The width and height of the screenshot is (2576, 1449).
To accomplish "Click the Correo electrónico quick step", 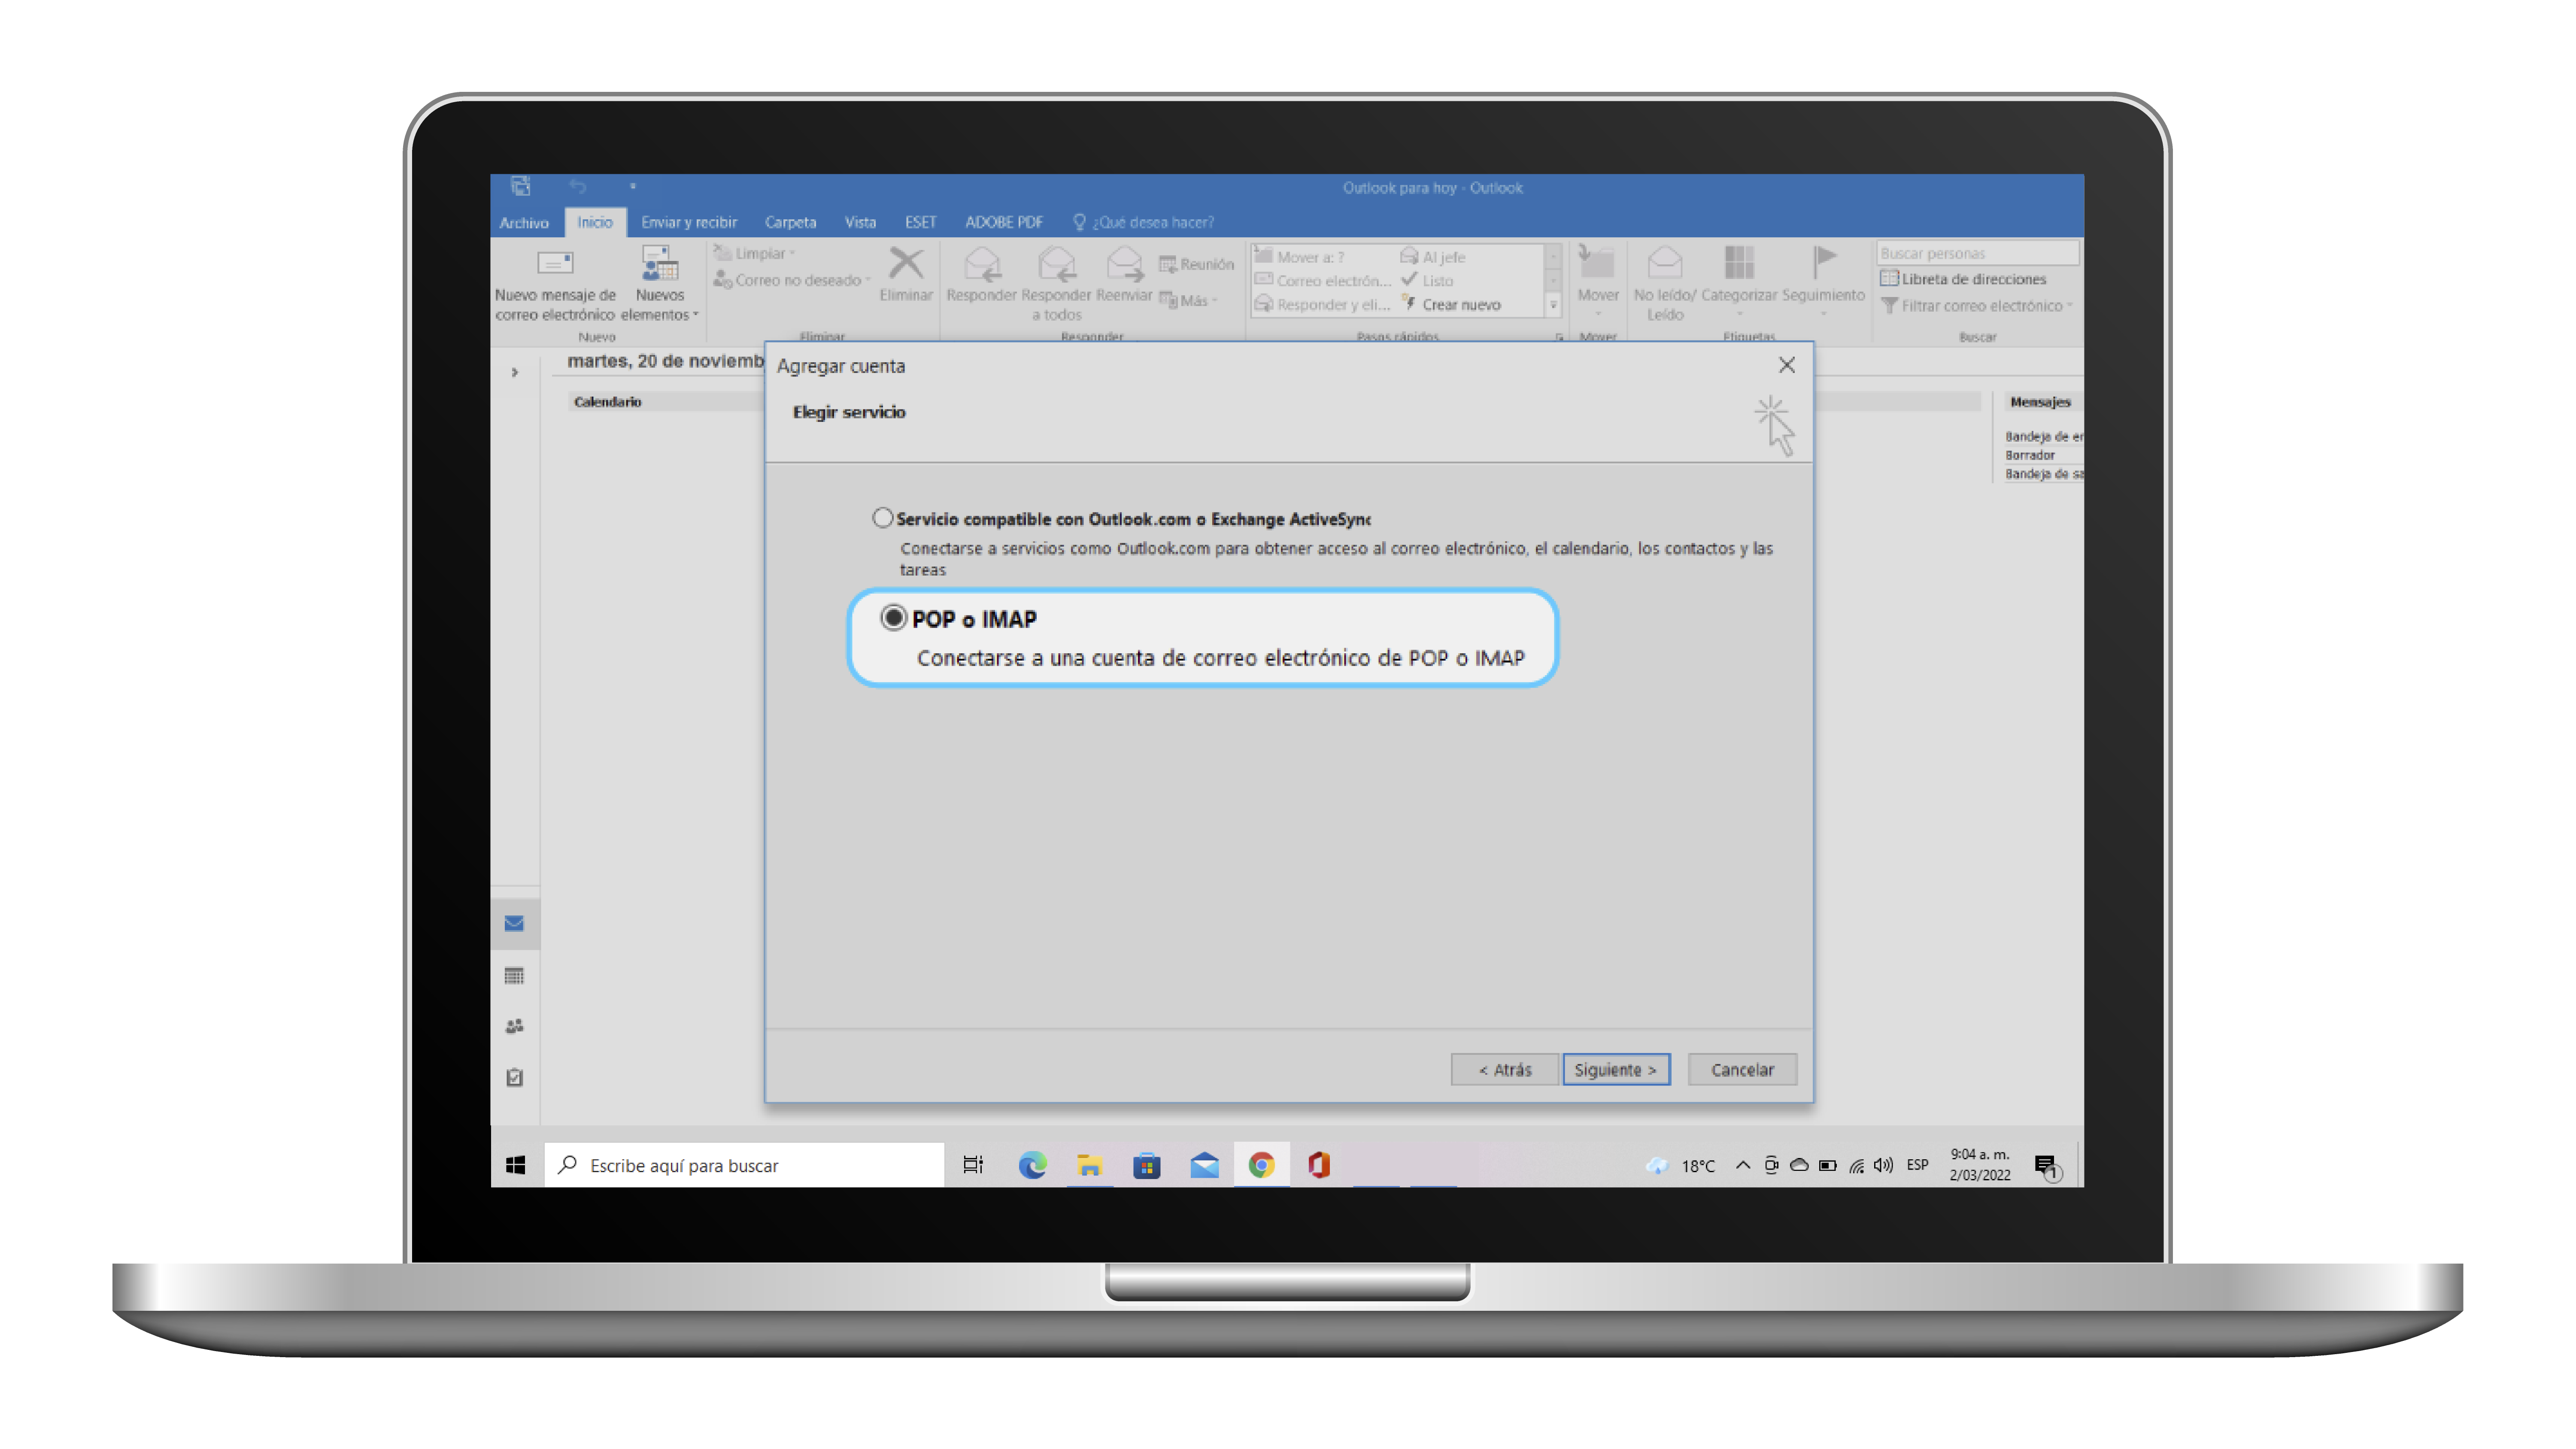I will (1323, 281).
